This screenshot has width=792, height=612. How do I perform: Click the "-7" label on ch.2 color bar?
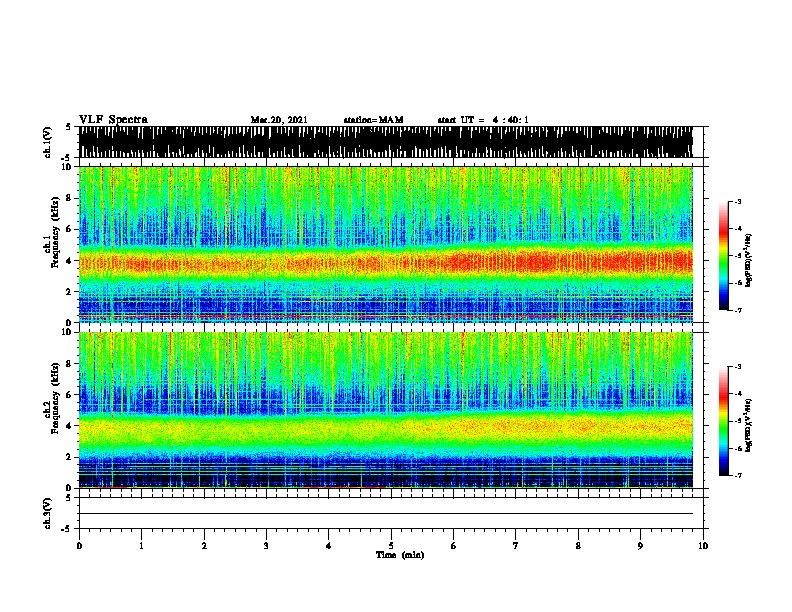pos(738,475)
